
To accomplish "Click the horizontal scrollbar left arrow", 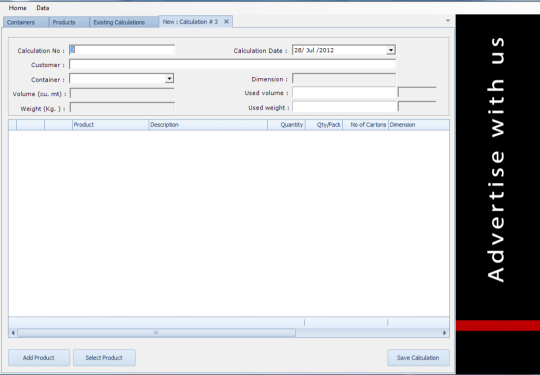I will click(x=13, y=333).
